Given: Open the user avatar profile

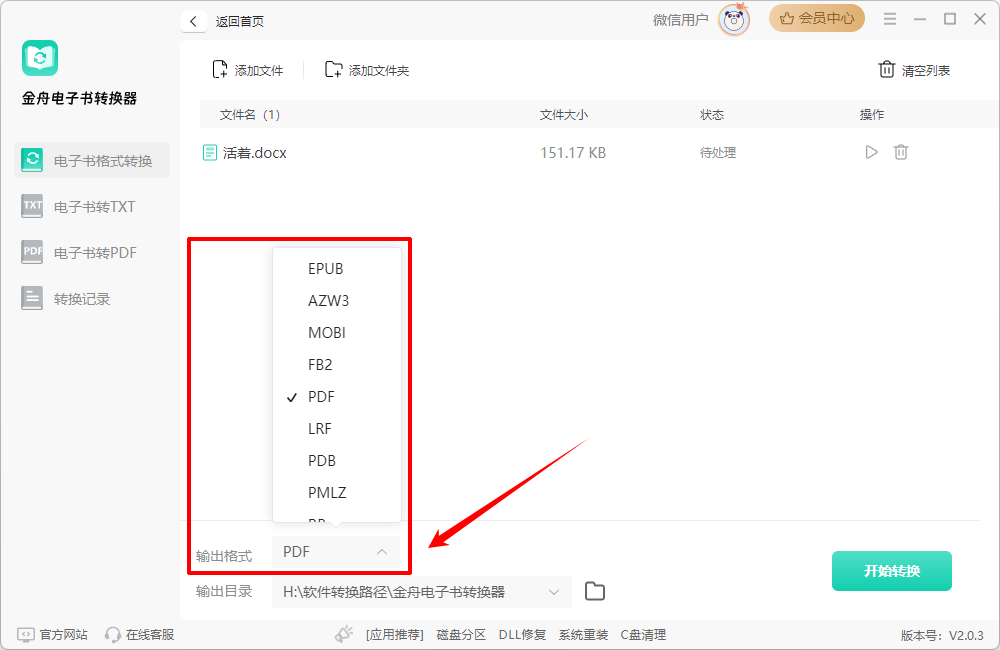Looking at the screenshot, I should [733, 19].
